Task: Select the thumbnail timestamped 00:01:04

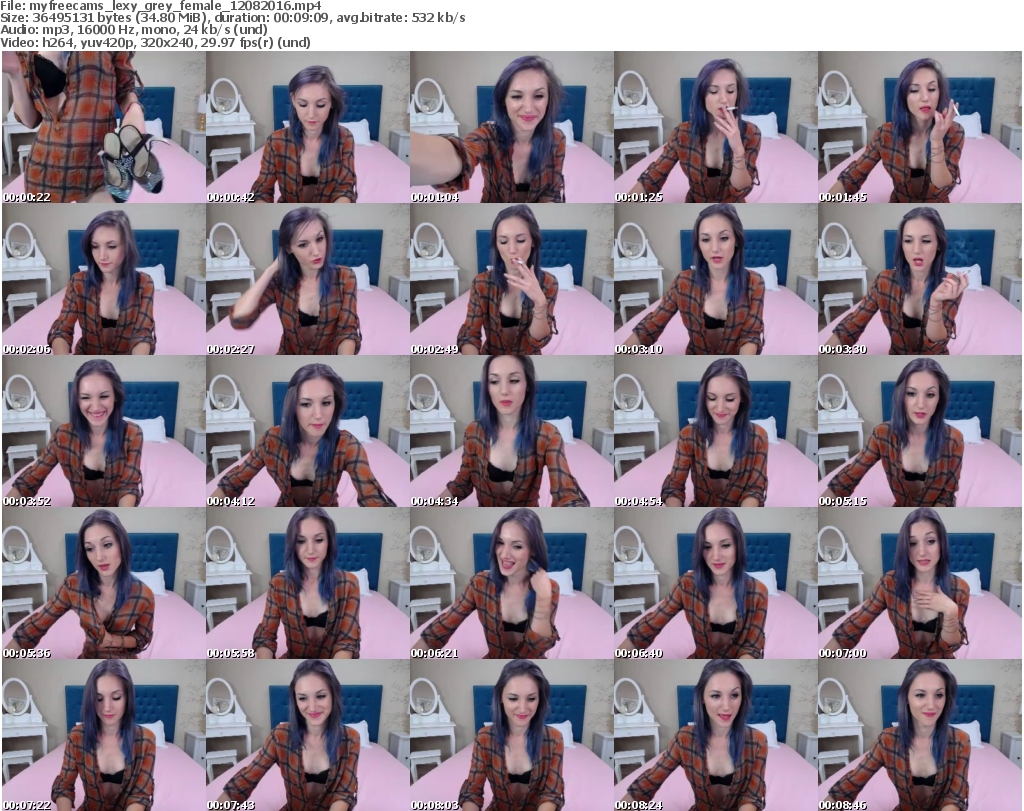Action: (x=511, y=127)
